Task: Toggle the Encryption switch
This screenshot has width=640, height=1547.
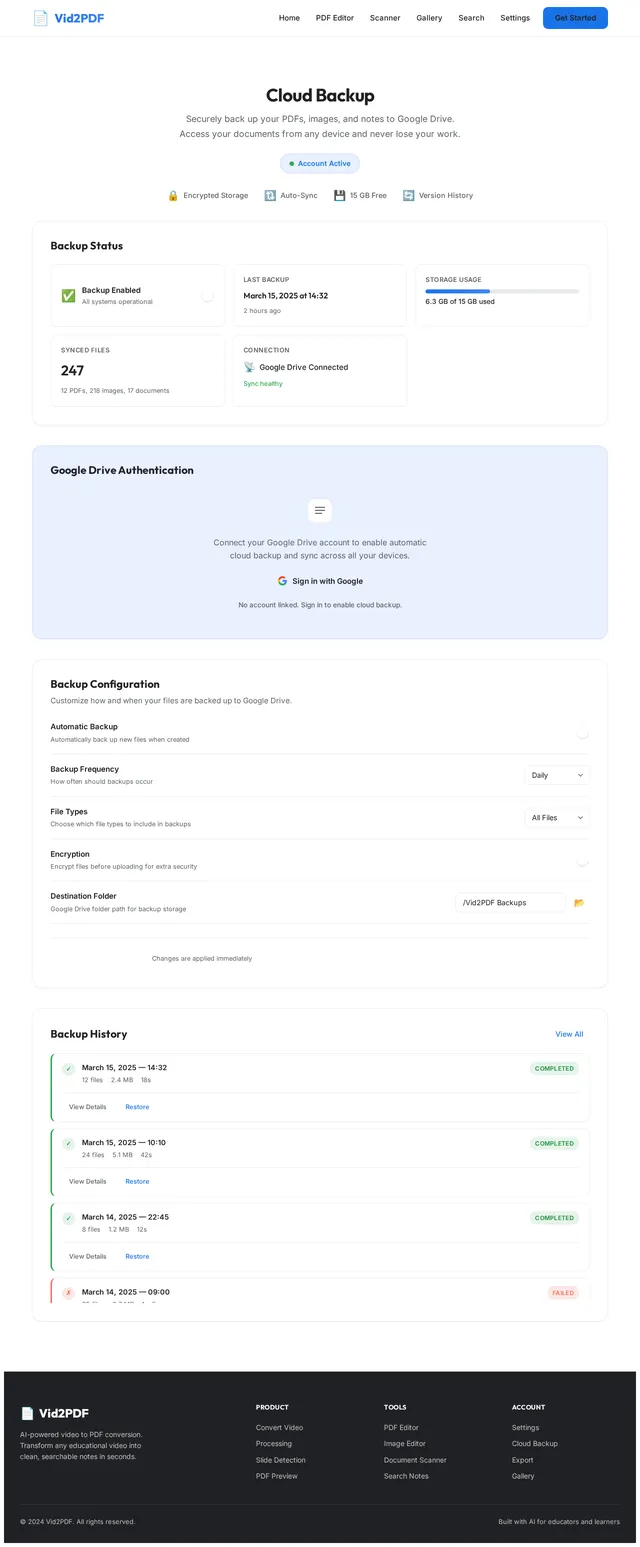Action: tap(582, 860)
